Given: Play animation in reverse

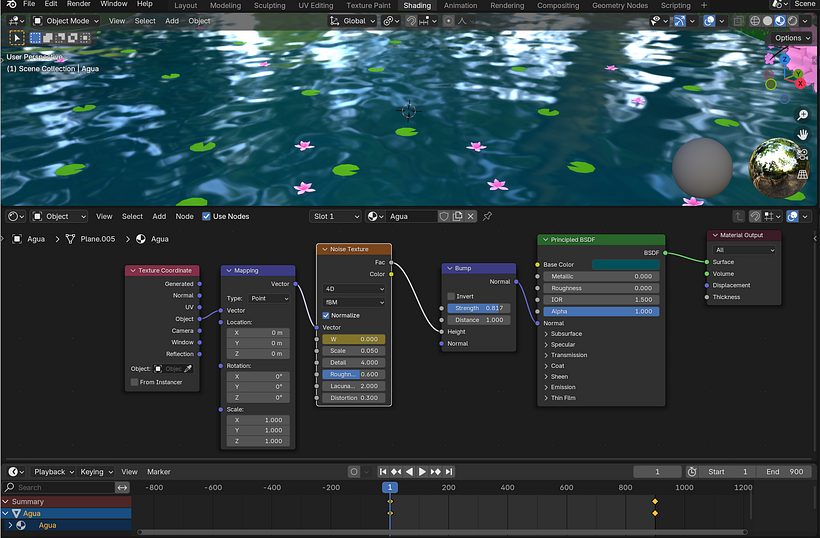Looking at the screenshot, I should pos(409,472).
